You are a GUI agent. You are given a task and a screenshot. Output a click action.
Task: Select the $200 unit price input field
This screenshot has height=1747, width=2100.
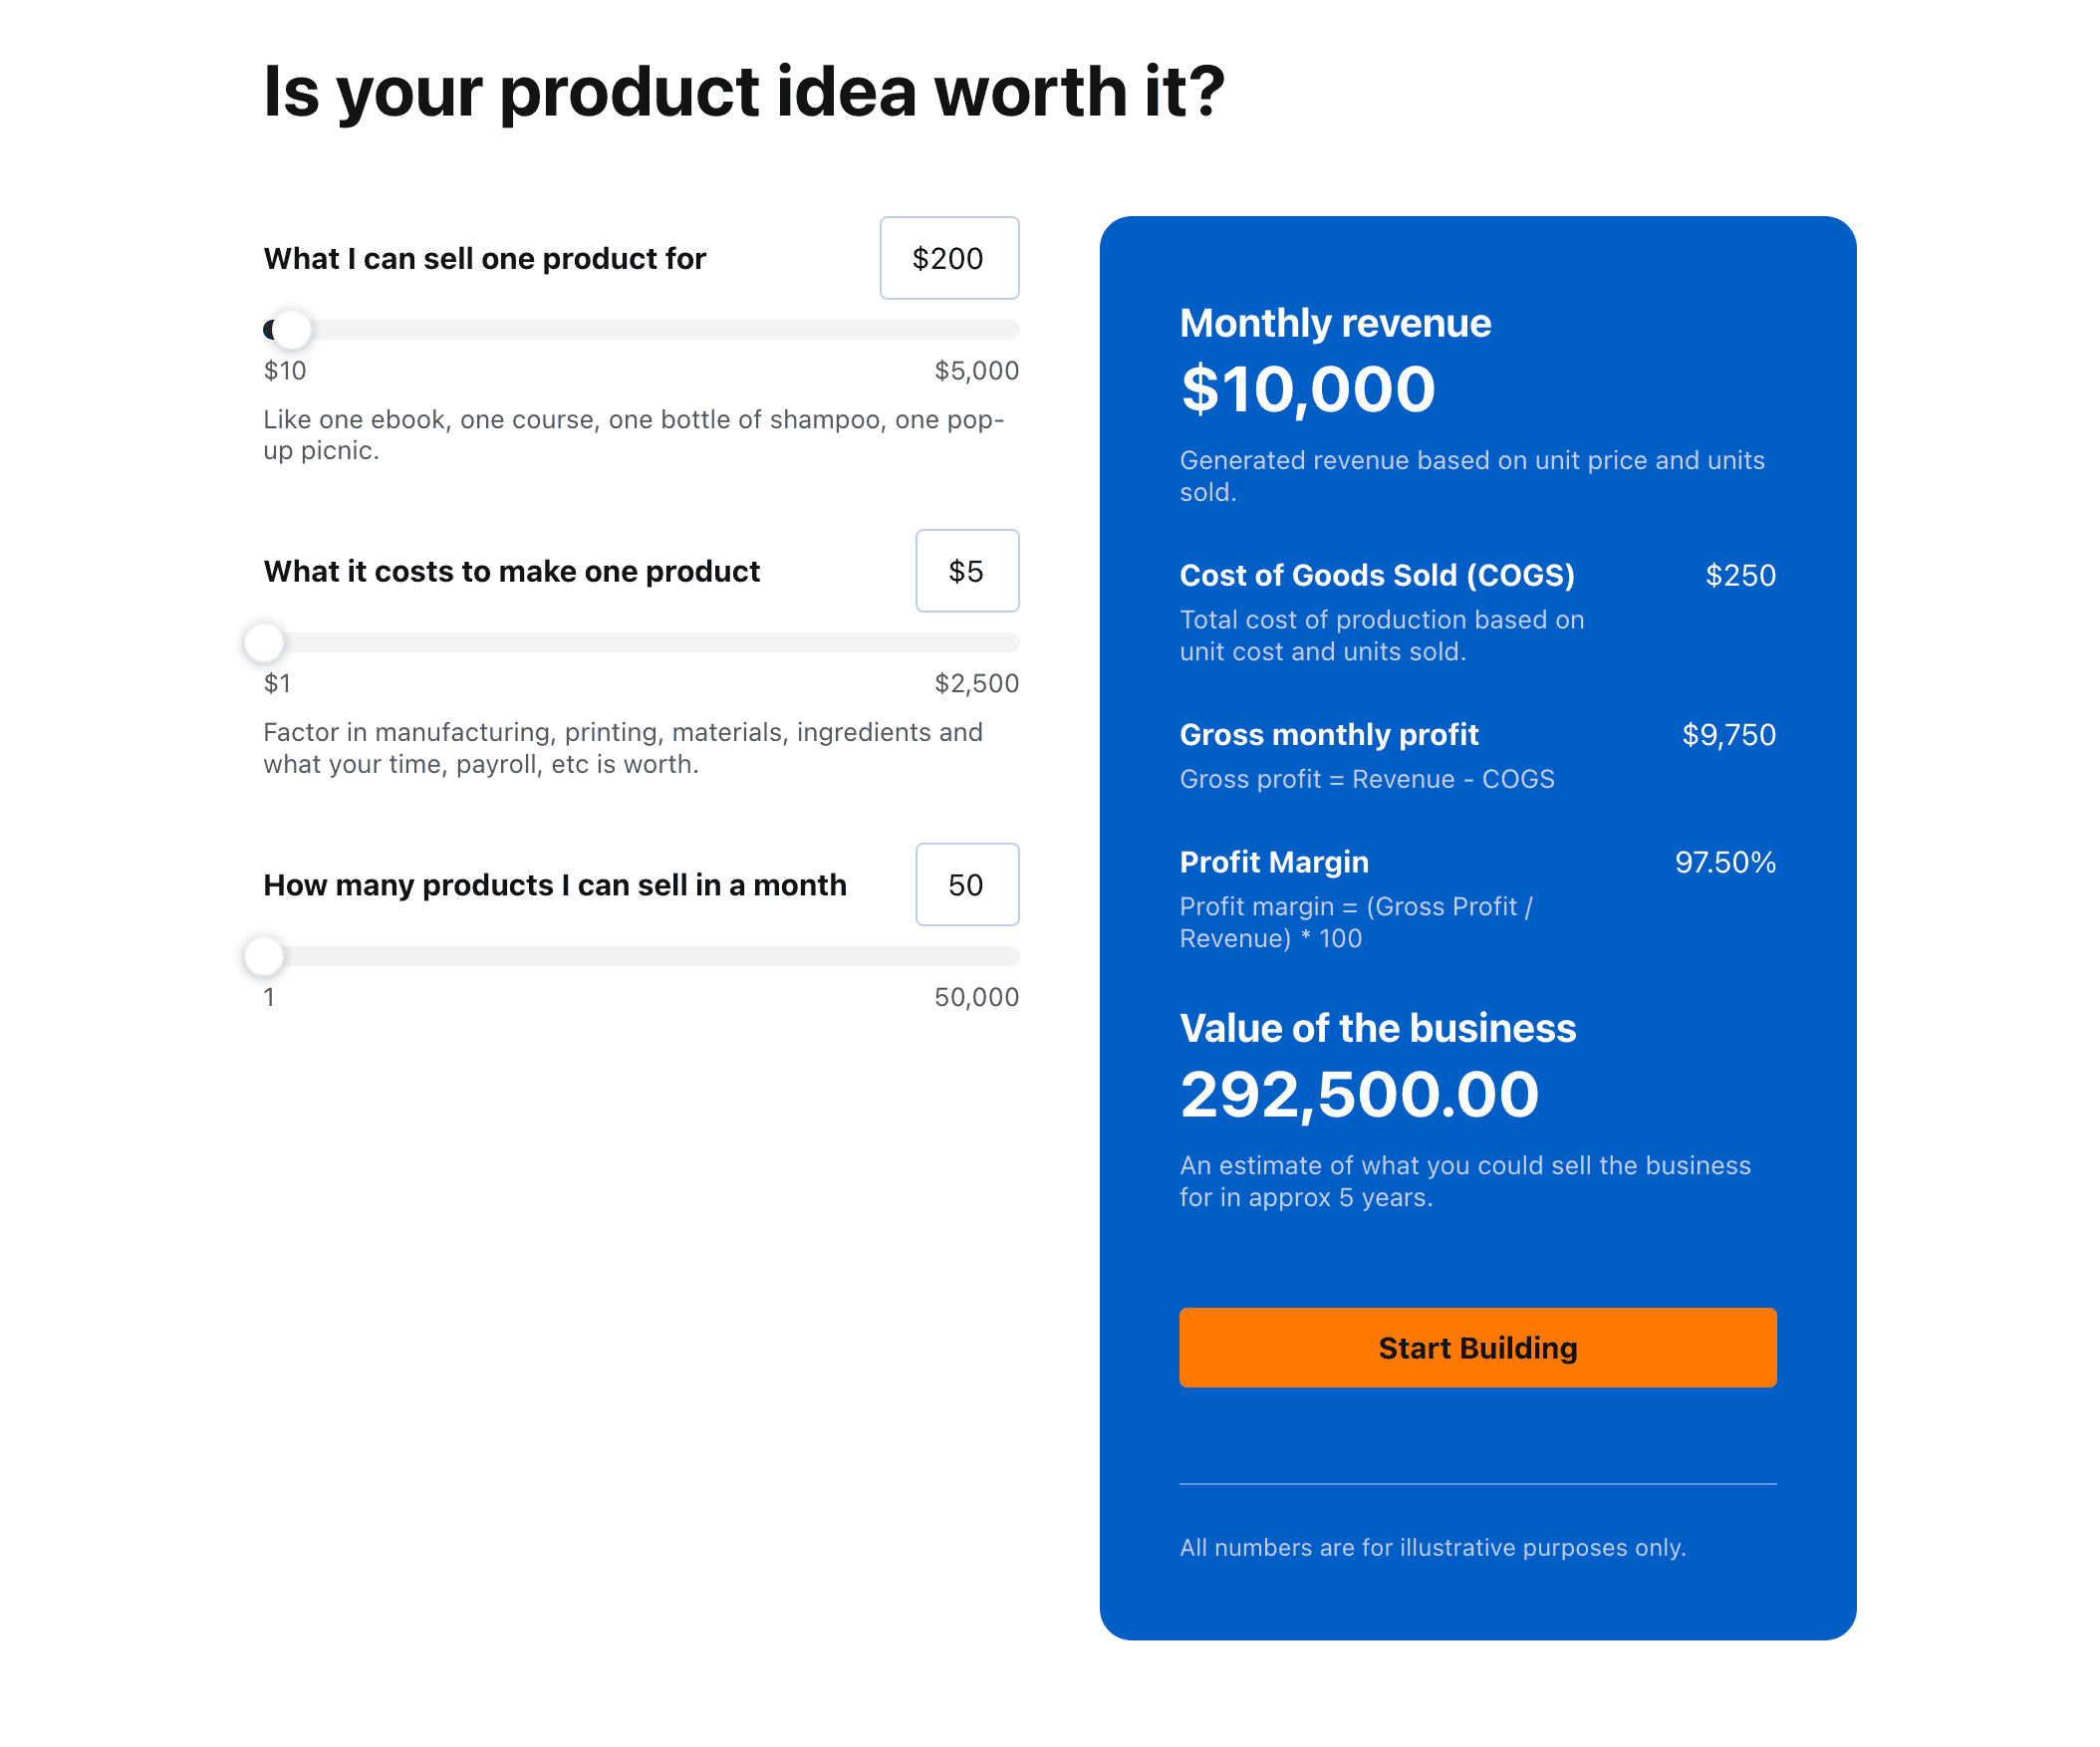coord(948,258)
